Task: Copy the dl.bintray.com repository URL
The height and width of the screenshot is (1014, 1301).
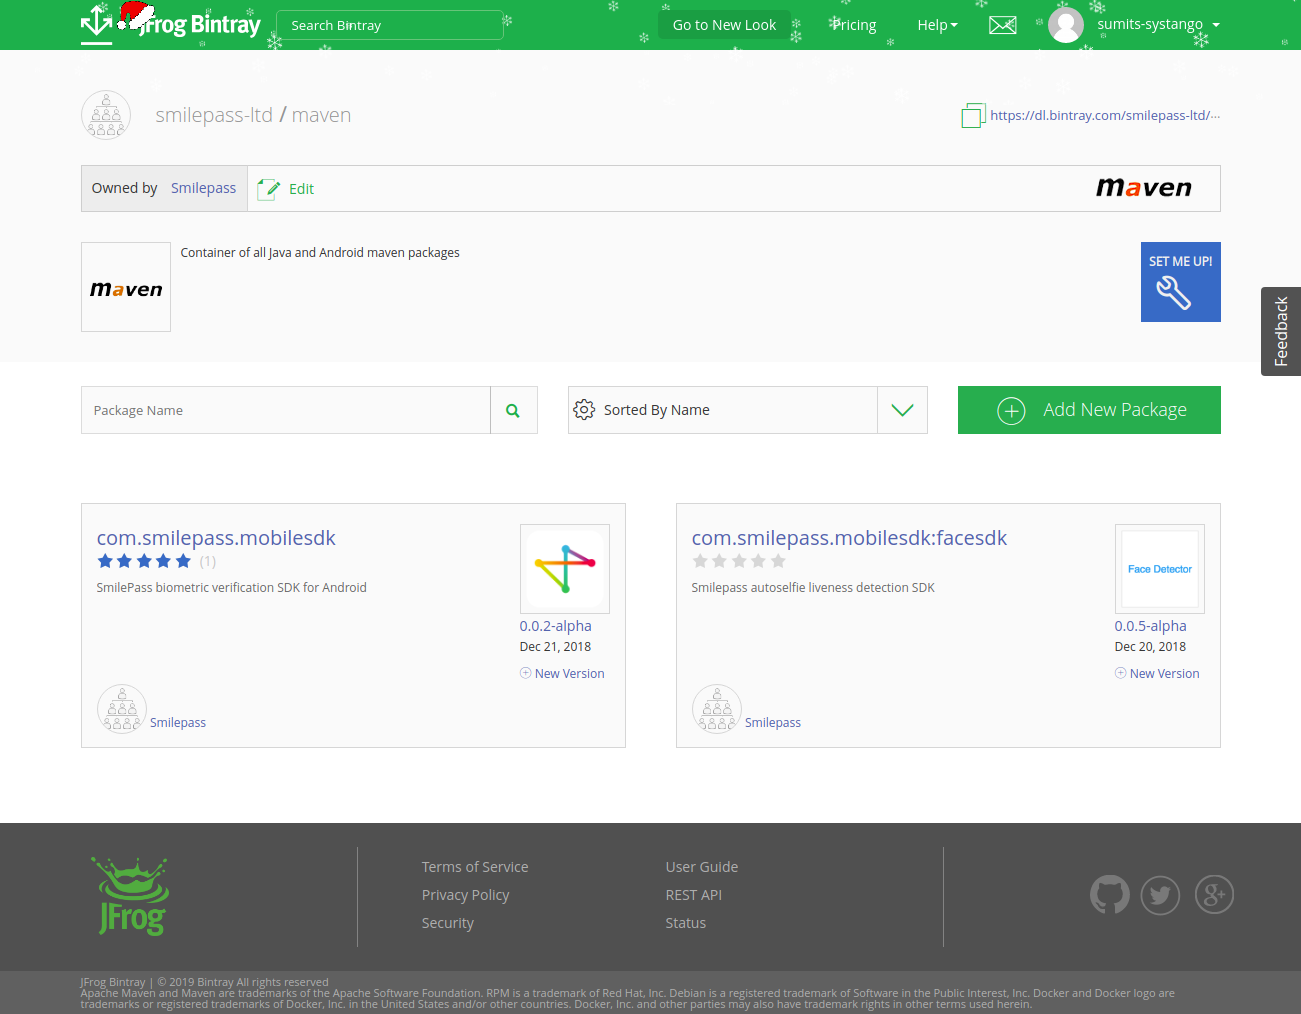Action: coord(973,116)
